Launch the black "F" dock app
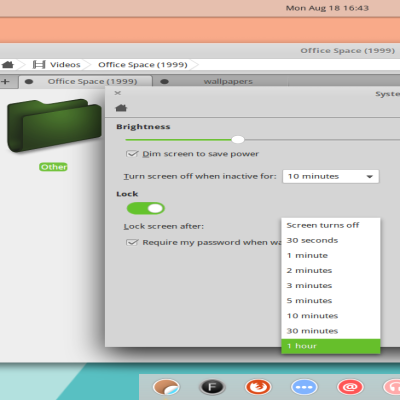Viewport: 400px width, 400px height. [x=212, y=387]
